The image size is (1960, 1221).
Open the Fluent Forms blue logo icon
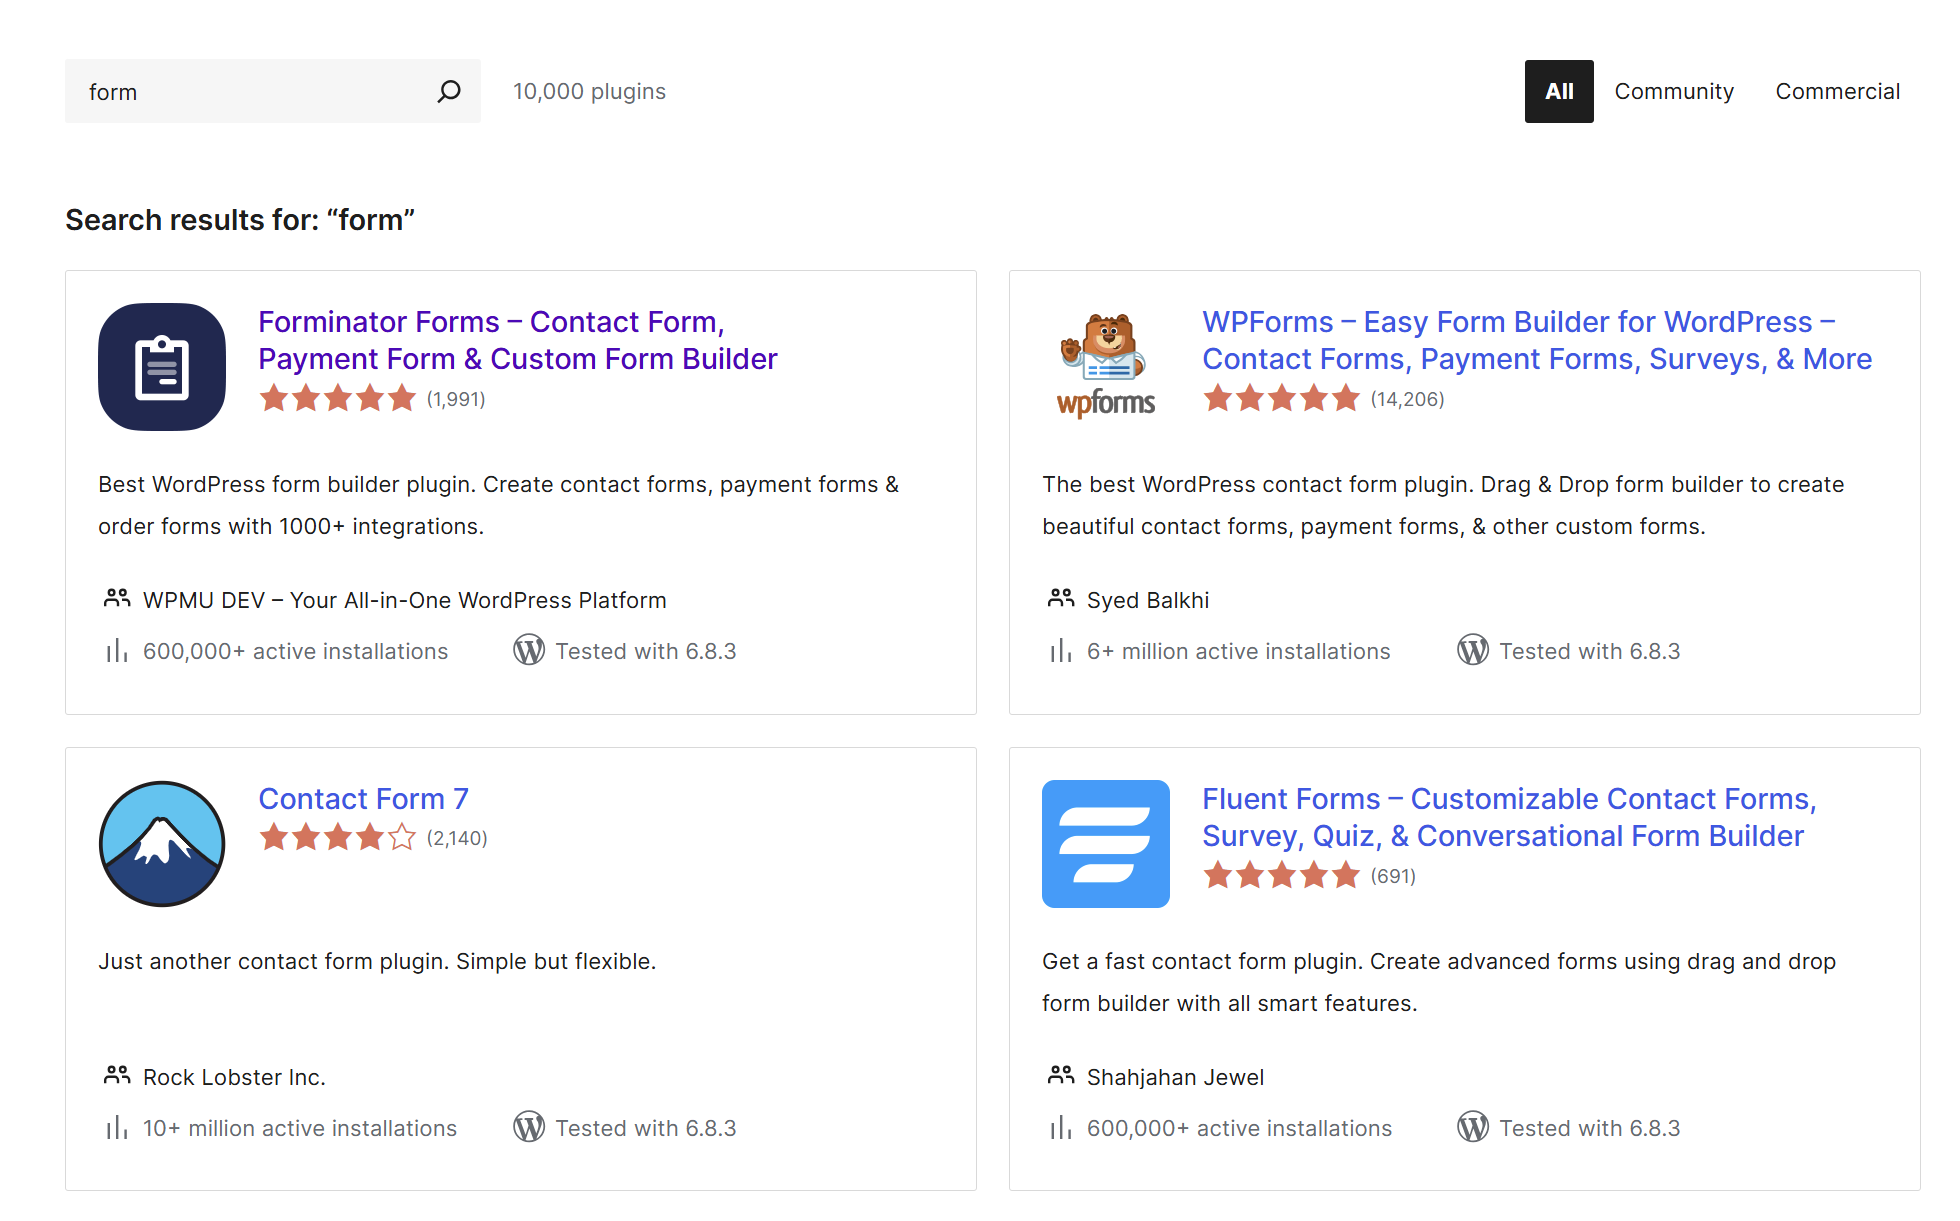(1105, 844)
